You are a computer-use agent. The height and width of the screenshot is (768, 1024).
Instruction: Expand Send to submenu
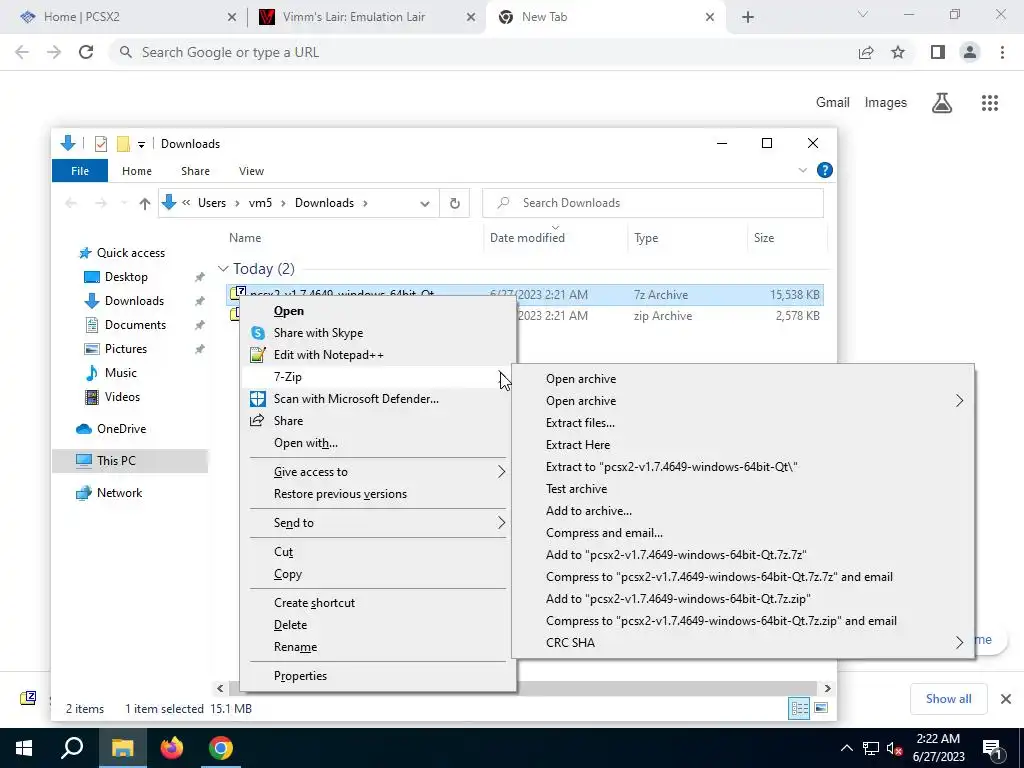501,522
